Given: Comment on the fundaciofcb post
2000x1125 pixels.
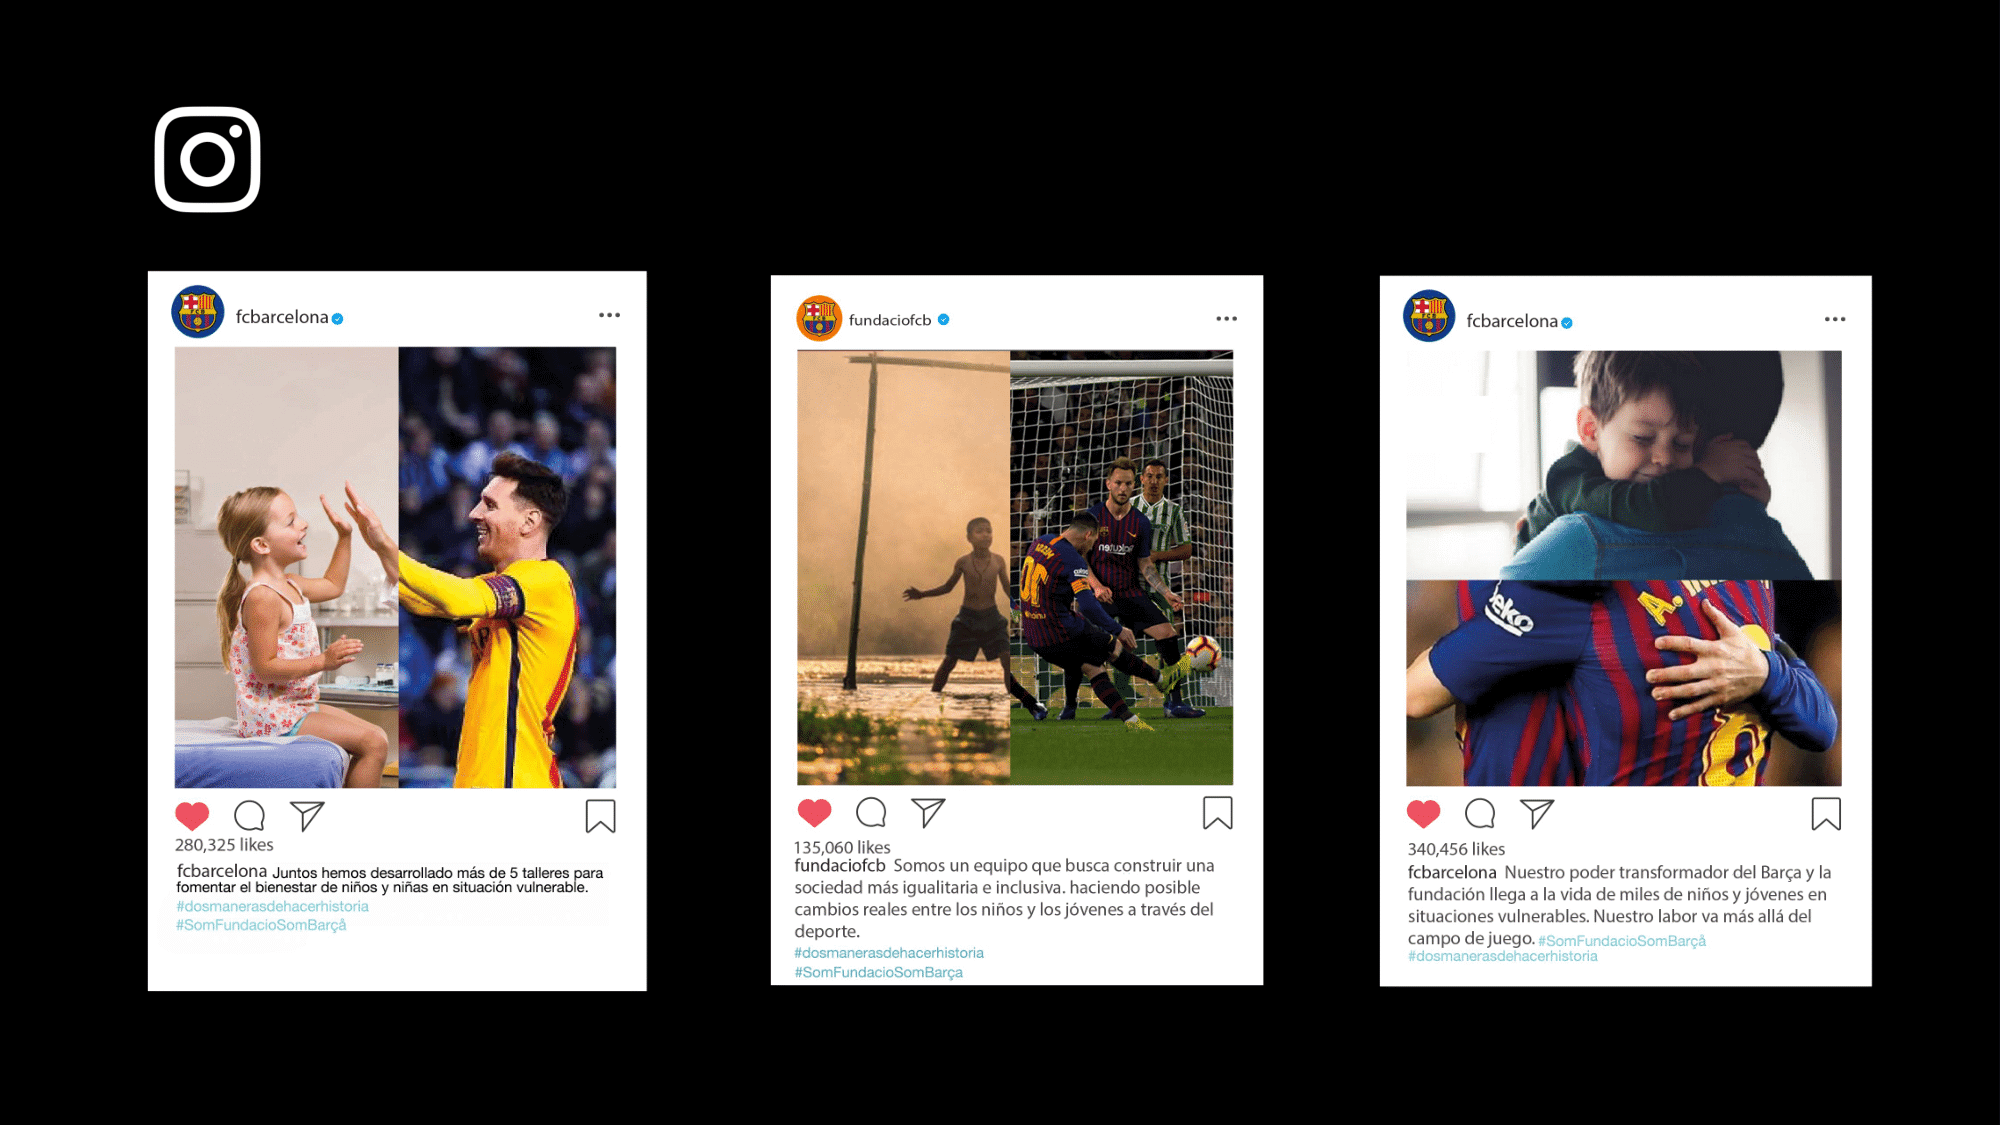Looking at the screenshot, I should pos(871,813).
